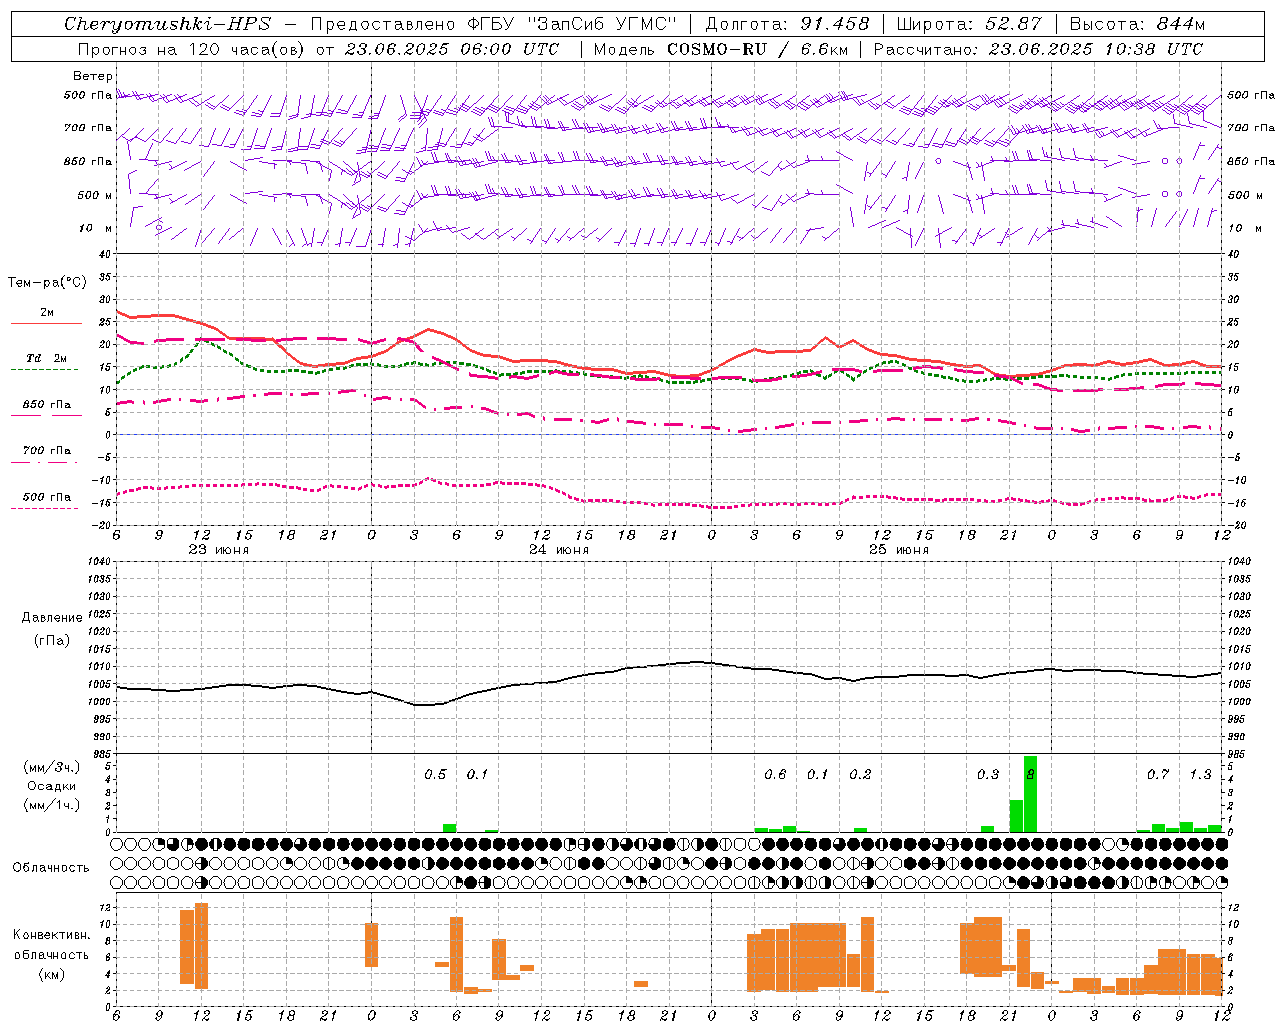Click the precipitation amount 1.3
This screenshot has height=1024, width=1280.
click(1200, 775)
